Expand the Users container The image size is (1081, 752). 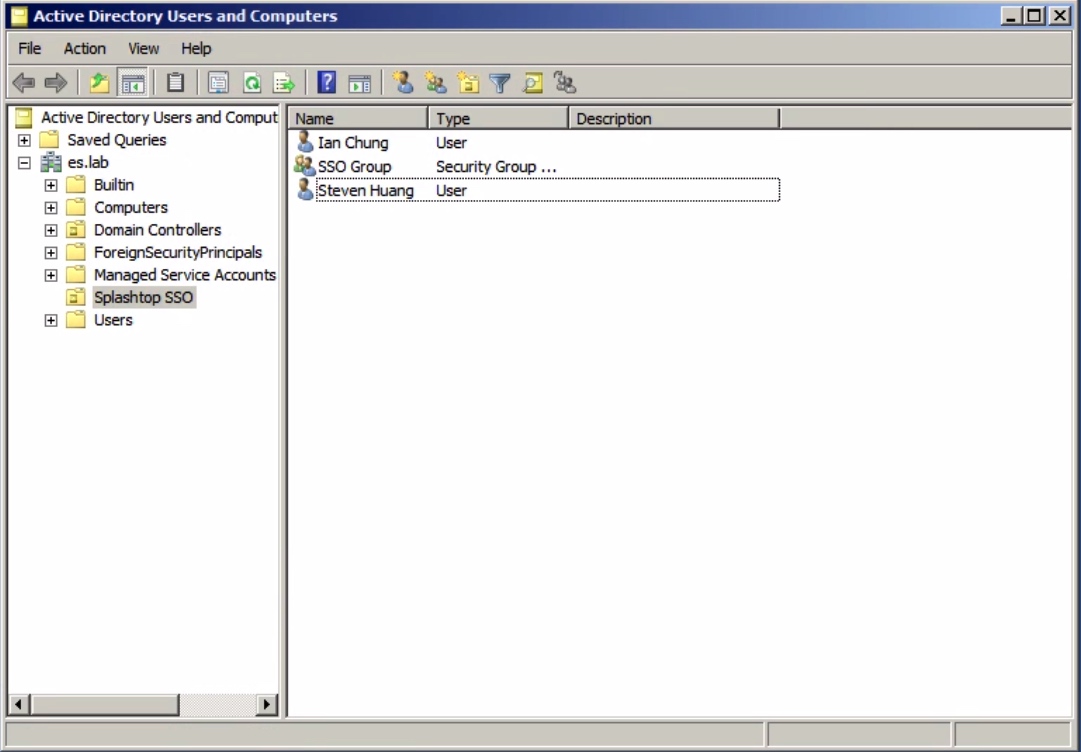pos(51,321)
